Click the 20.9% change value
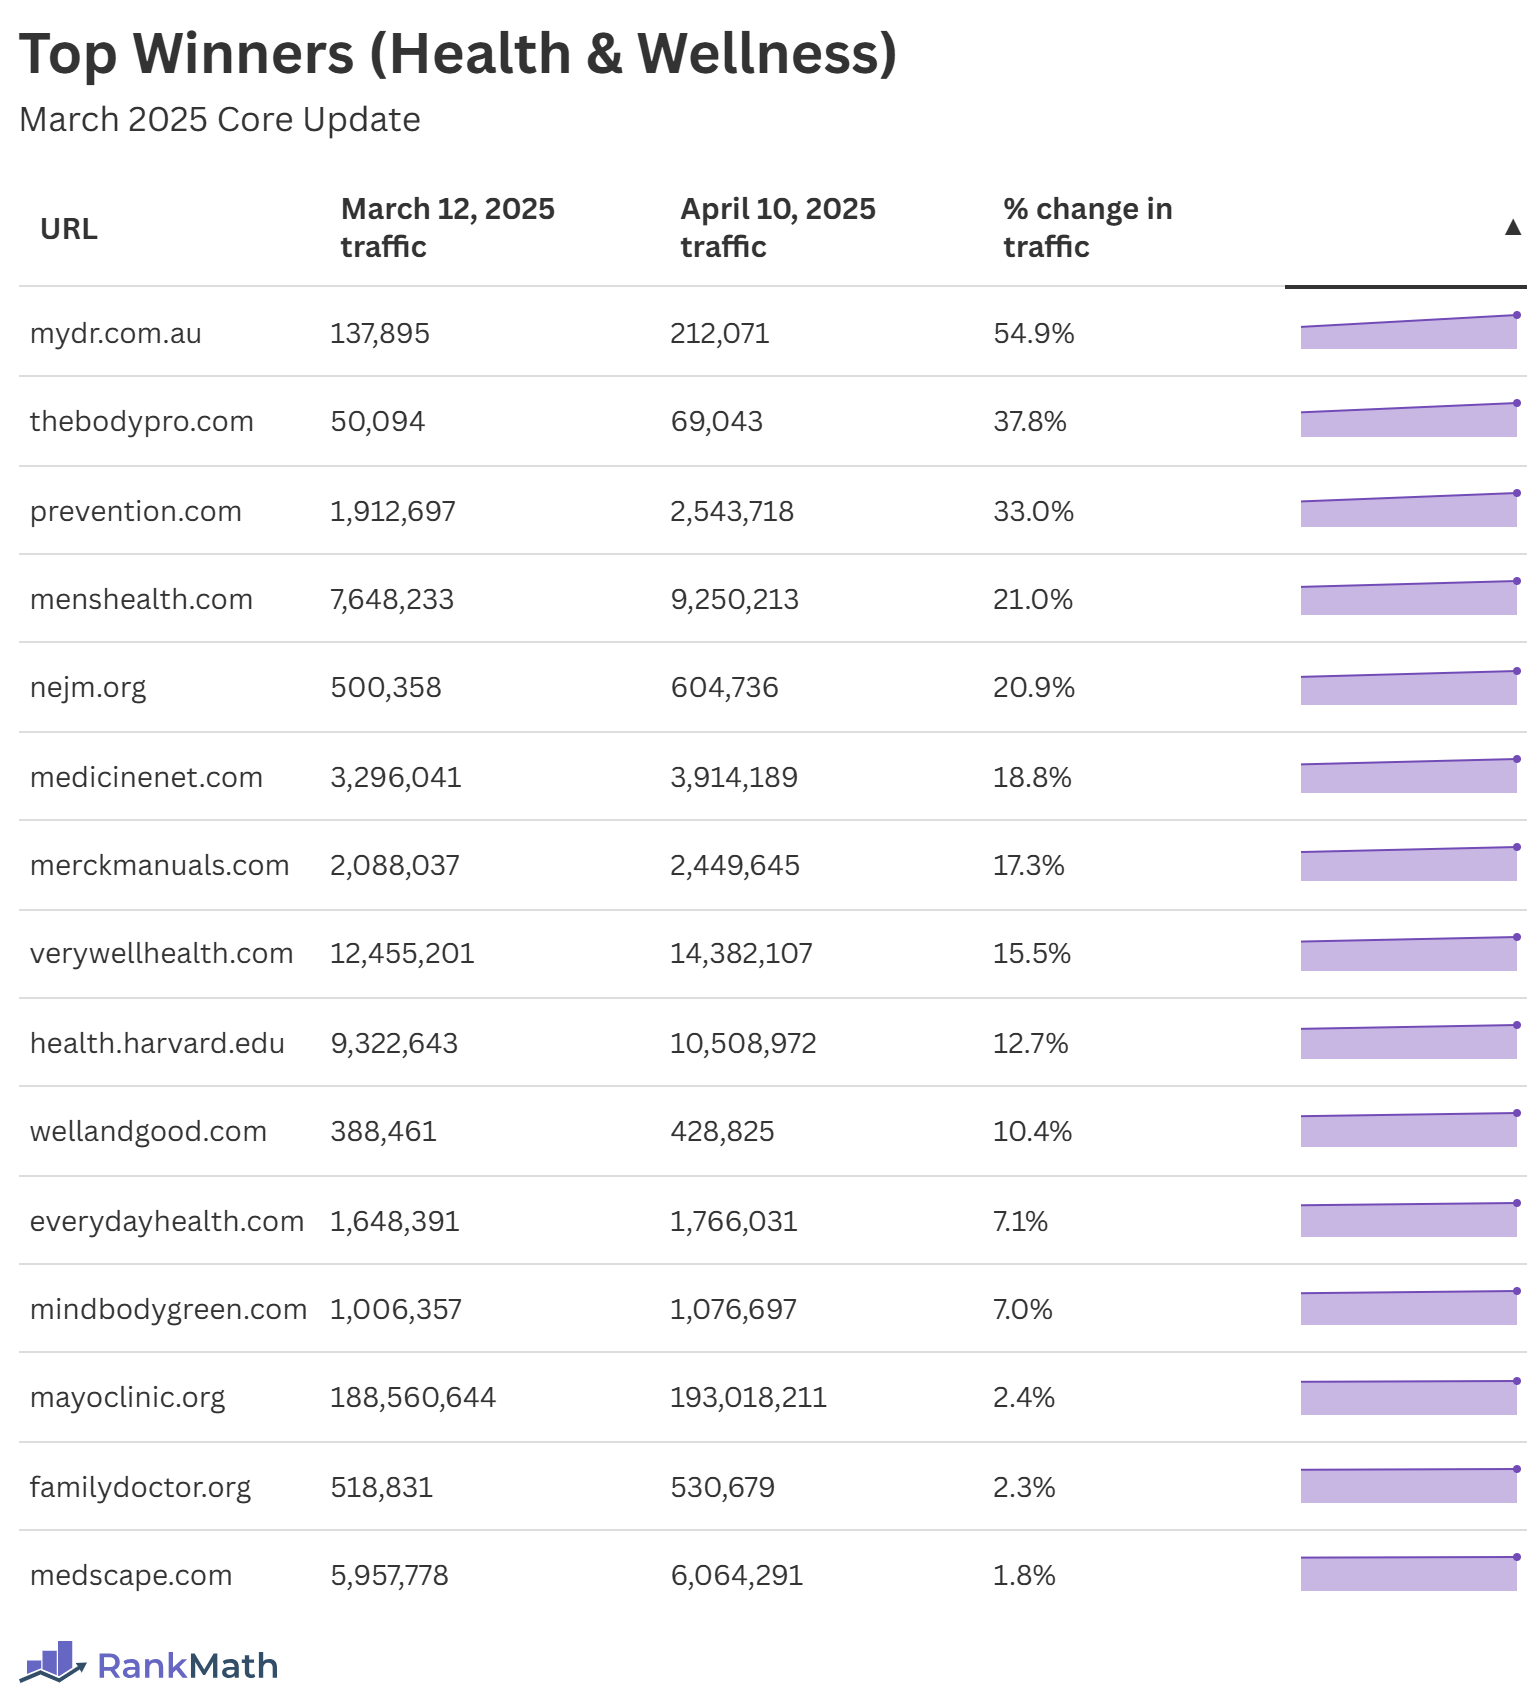Screen dimensions: 1527x1703 point(1034,687)
